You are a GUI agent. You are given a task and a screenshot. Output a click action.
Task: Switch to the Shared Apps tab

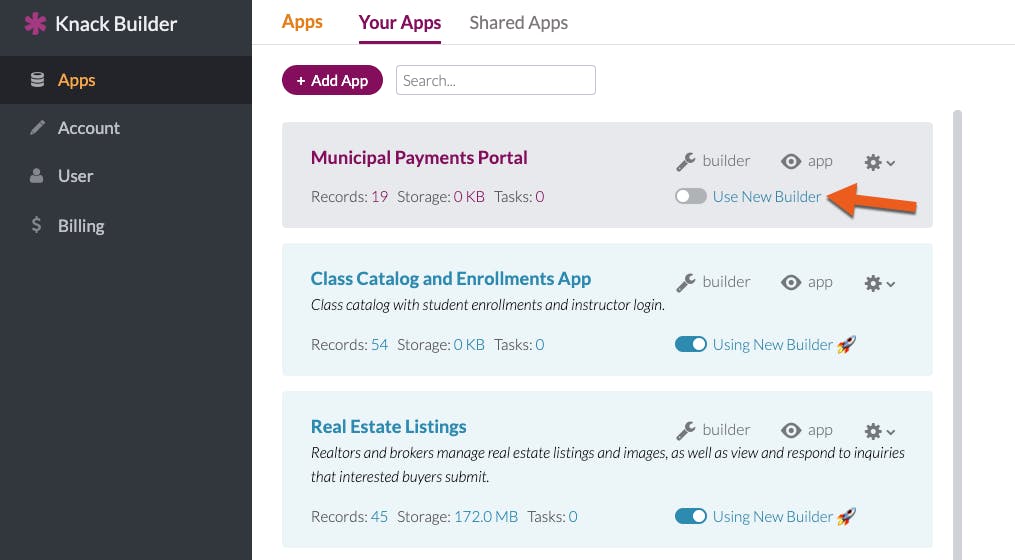pos(519,23)
